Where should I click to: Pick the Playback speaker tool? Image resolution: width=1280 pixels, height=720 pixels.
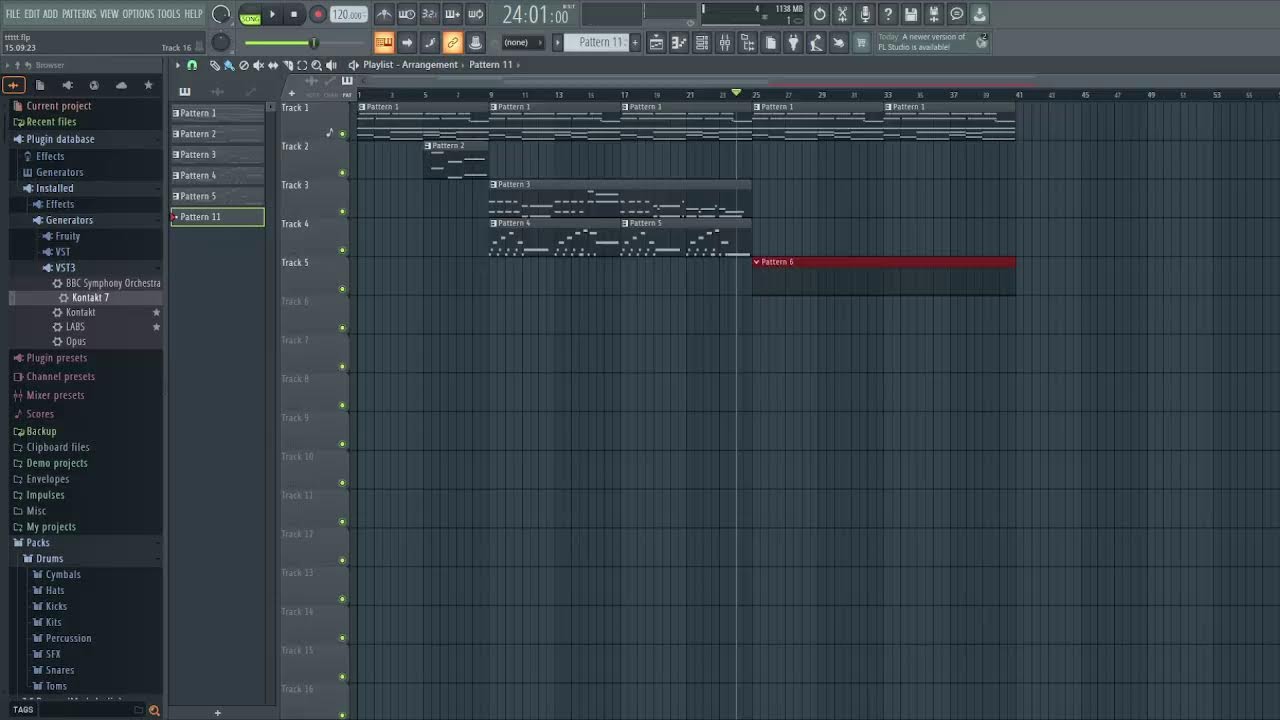332,65
